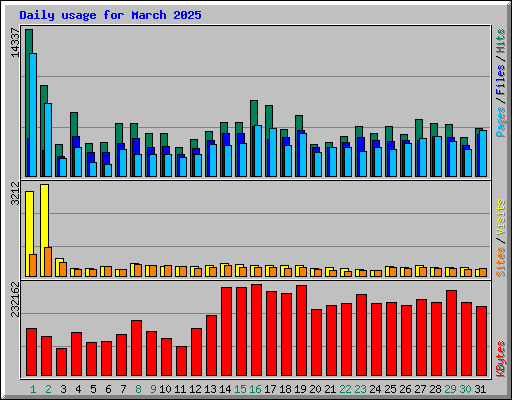Click day 23 label on x-axis
The image size is (512, 400).
360,389
